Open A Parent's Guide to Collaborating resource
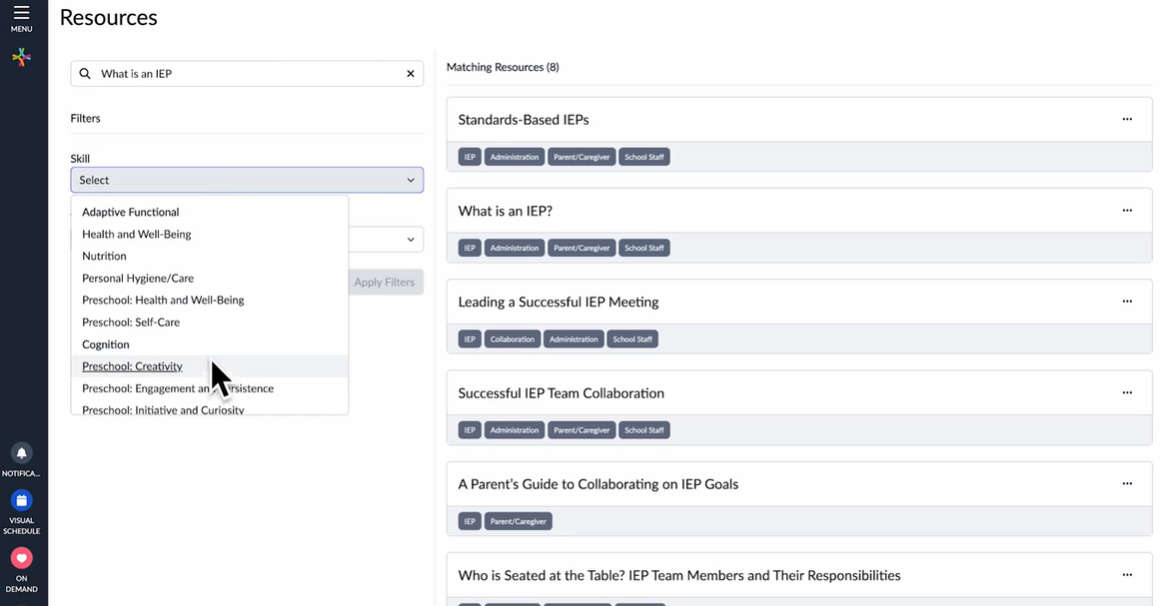Screen dimensions: 1173x606 tap(598, 484)
